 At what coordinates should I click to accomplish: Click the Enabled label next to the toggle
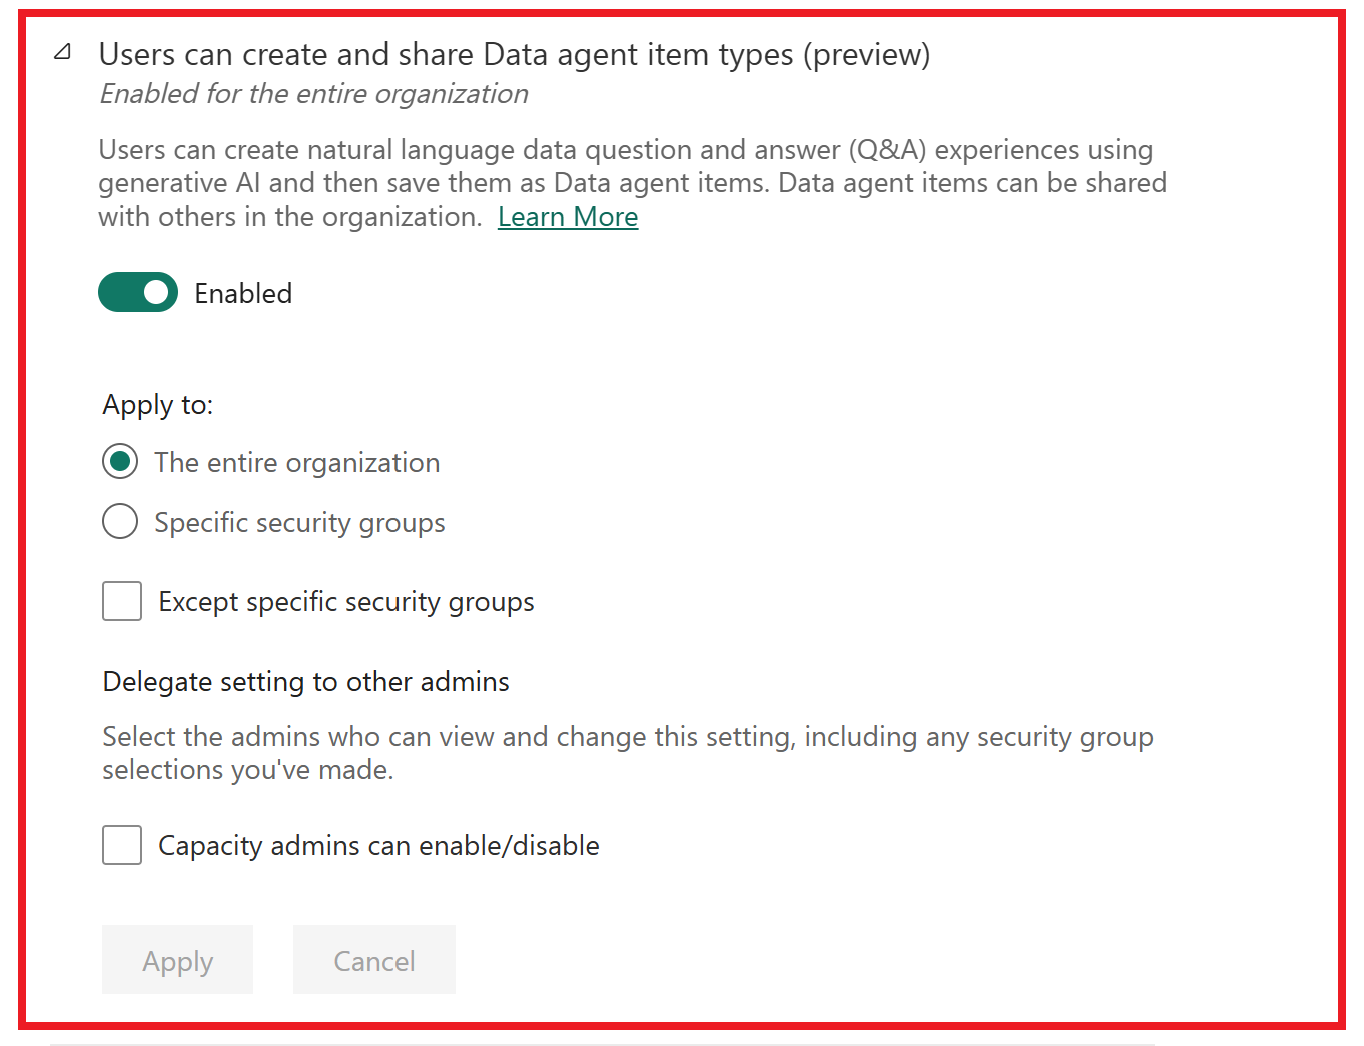tap(242, 292)
